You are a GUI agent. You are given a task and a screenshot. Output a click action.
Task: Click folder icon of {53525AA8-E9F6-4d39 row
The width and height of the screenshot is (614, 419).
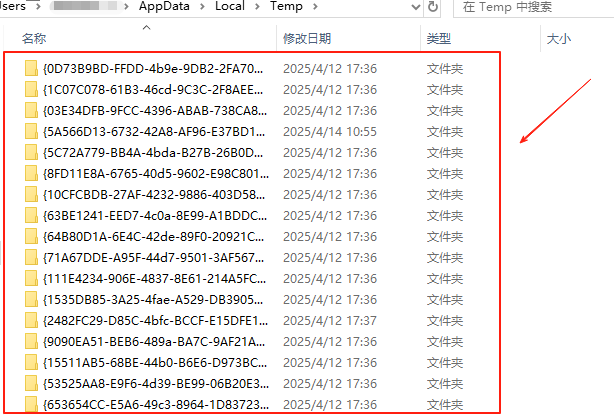tap(31, 383)
